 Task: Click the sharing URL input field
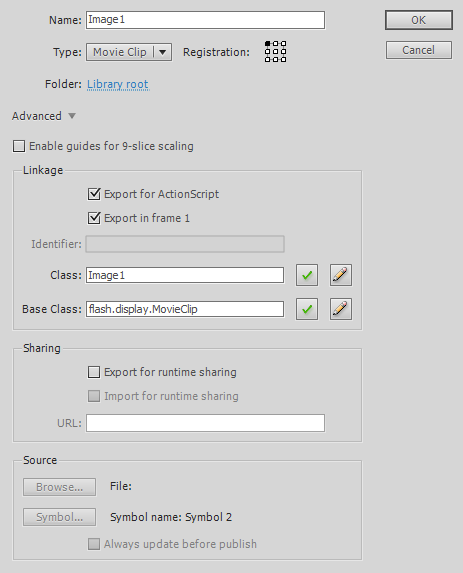coord(205,423)
